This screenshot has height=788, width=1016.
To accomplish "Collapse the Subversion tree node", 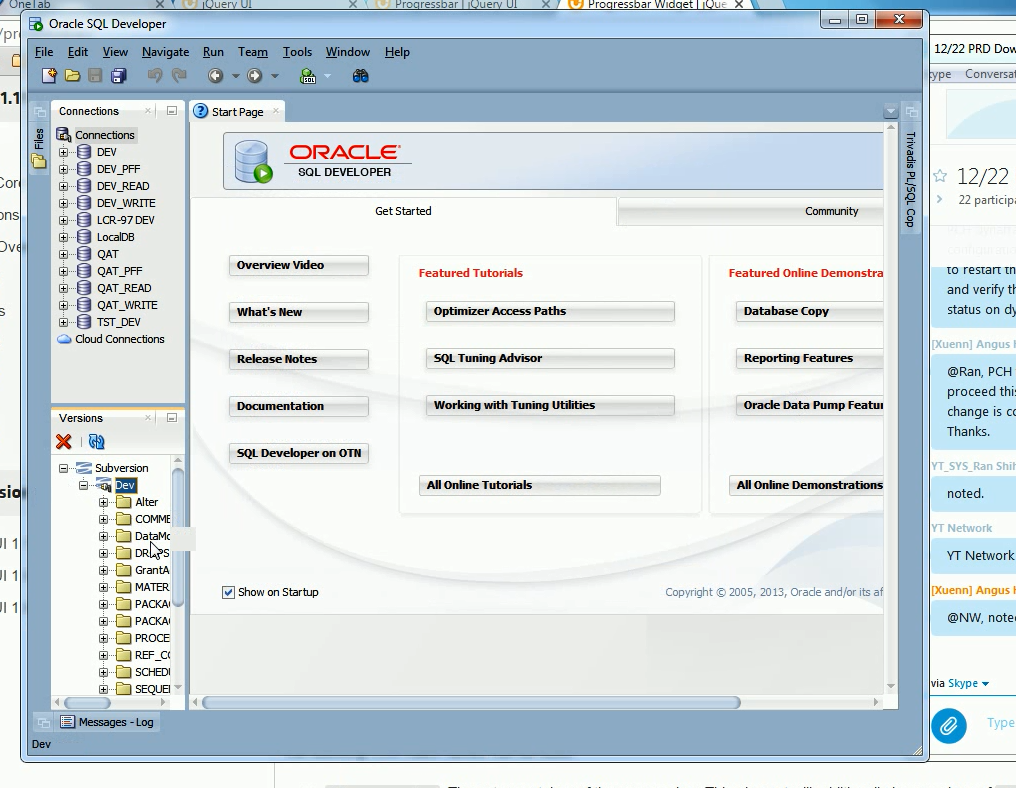I will tap(64, 468).
